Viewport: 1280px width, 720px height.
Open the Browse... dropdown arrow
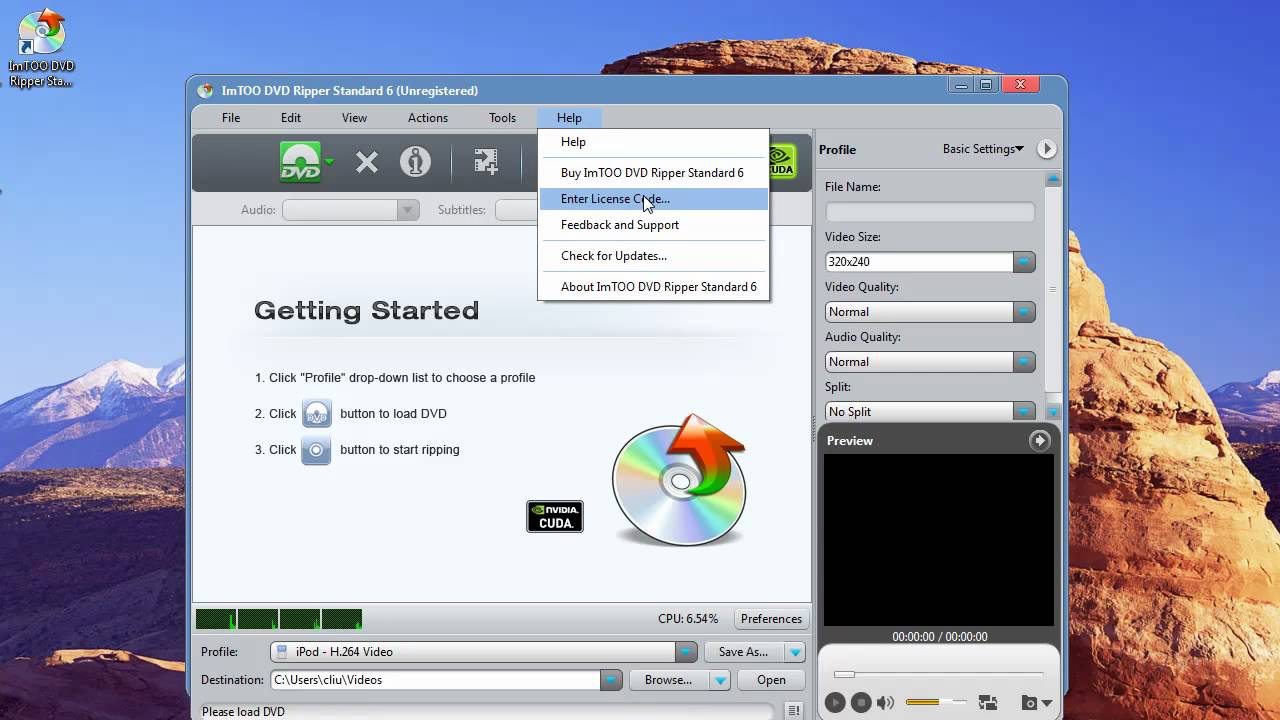click(x=720, y=680)
